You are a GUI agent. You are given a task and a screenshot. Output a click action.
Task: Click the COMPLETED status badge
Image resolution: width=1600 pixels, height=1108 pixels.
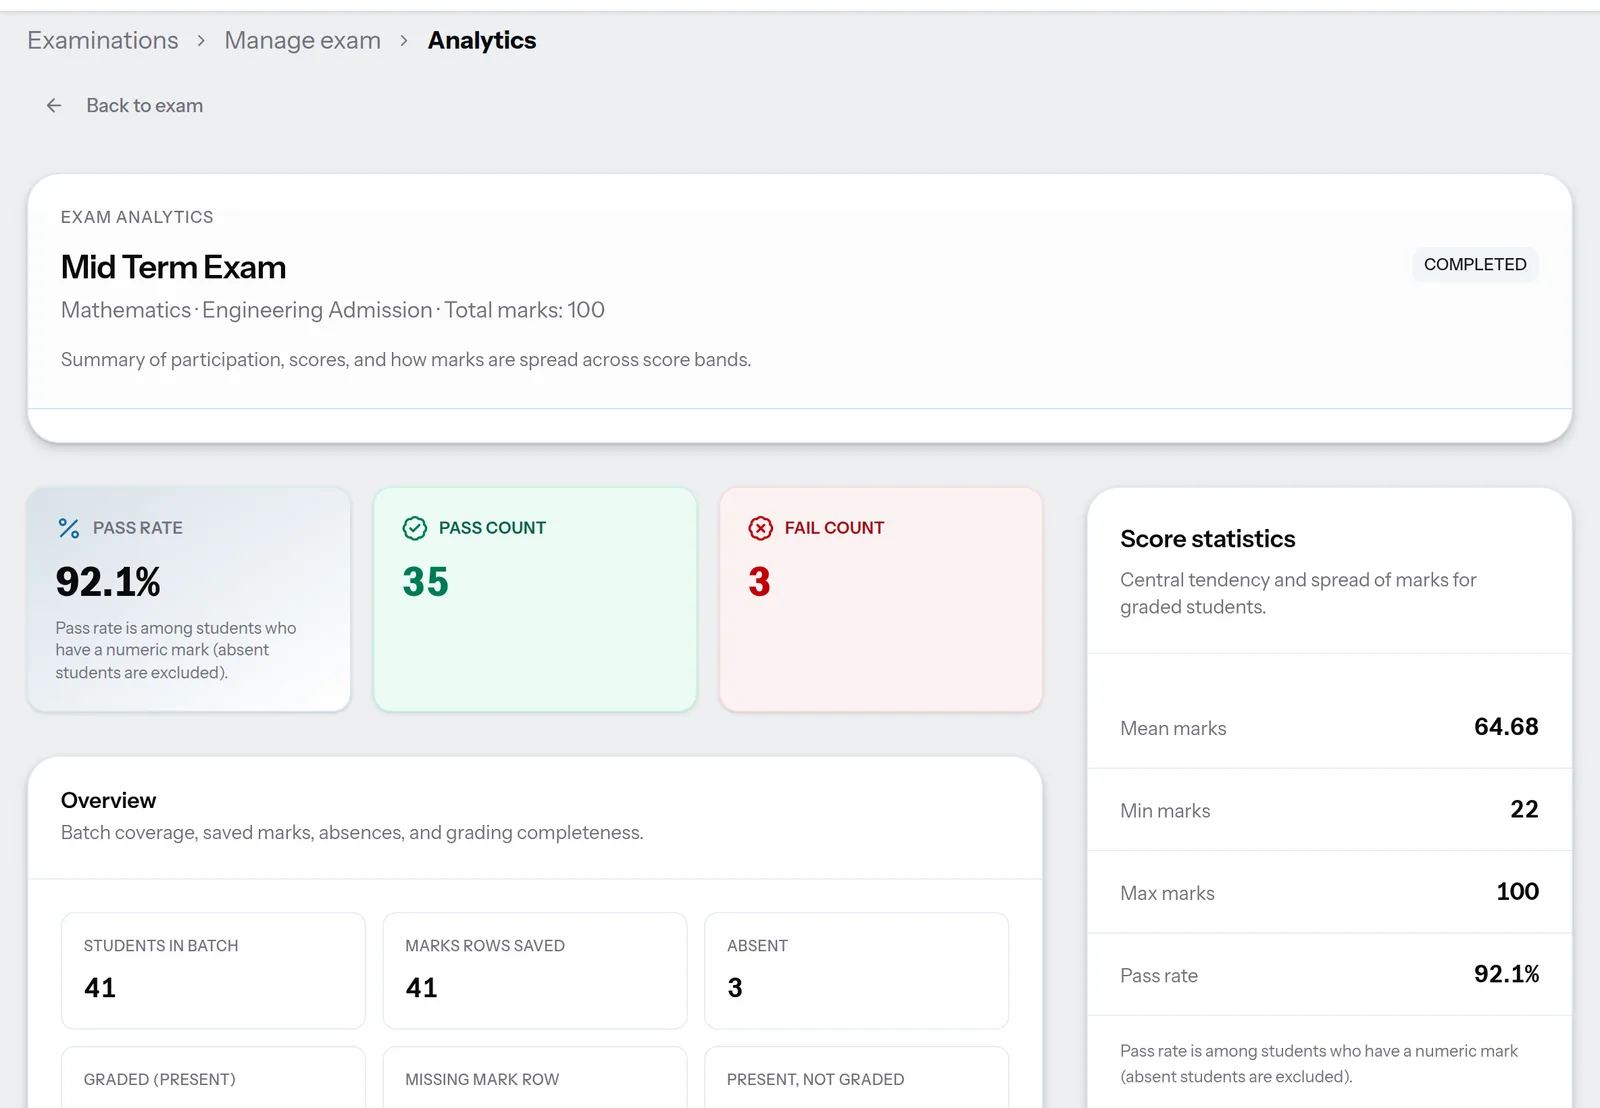1475,264
